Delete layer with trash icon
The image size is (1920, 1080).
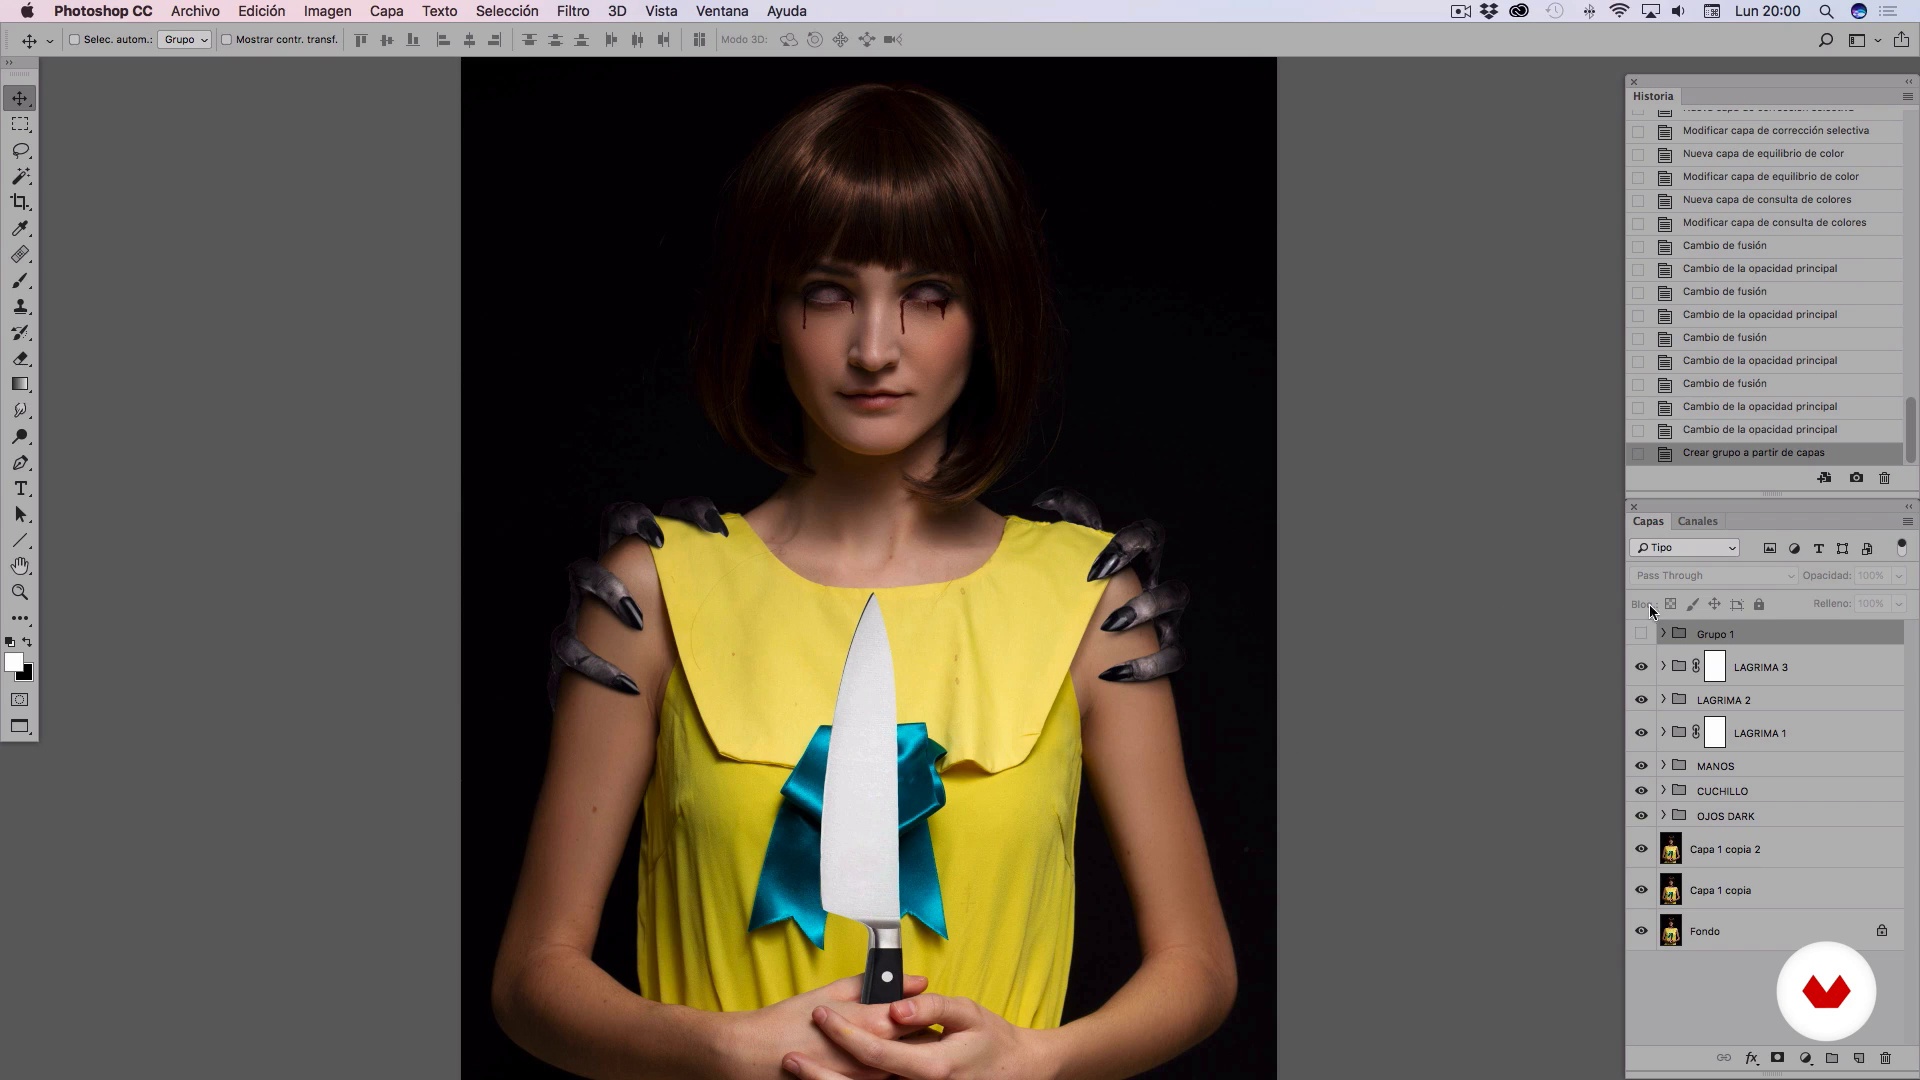coord(1886,1058)
